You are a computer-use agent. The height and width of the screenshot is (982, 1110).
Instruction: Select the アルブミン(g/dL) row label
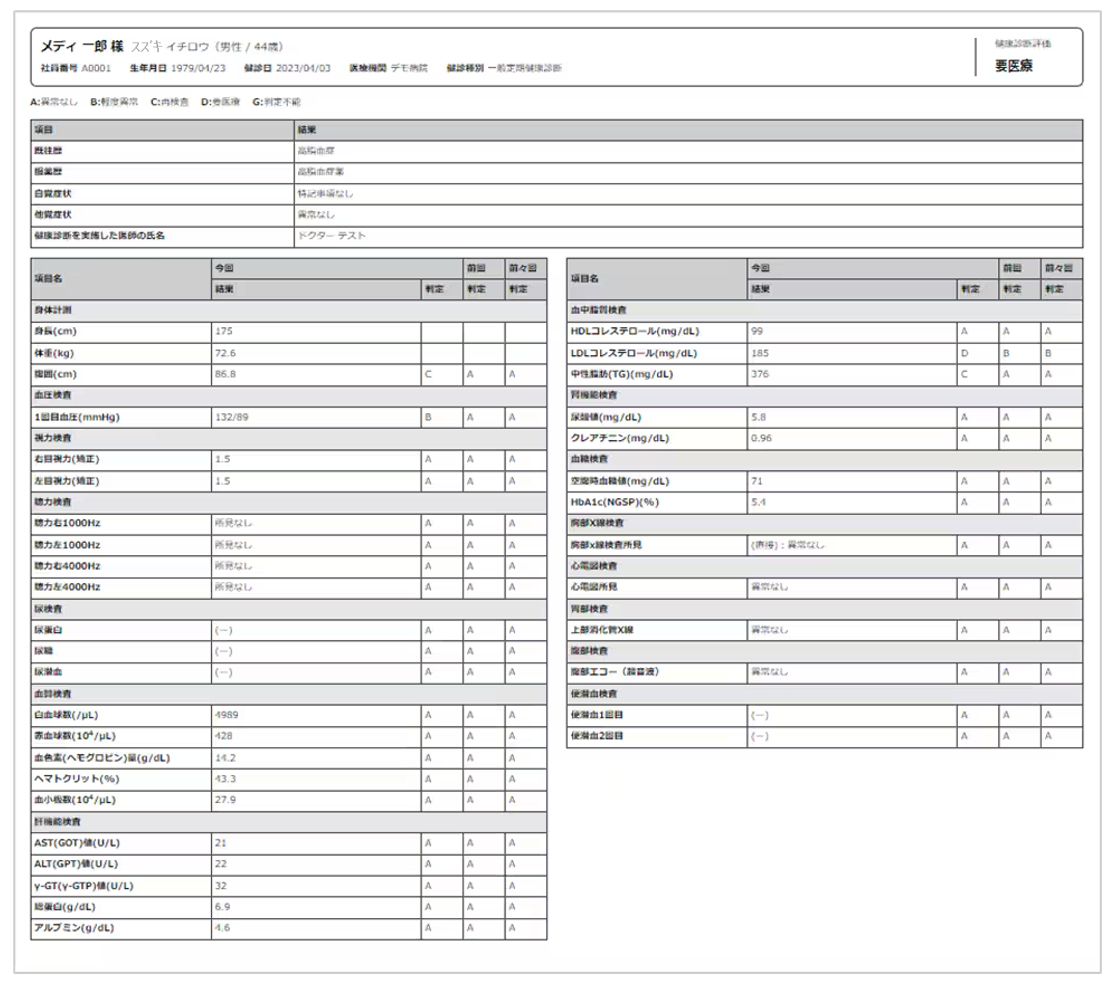click(x=74, y=928)
